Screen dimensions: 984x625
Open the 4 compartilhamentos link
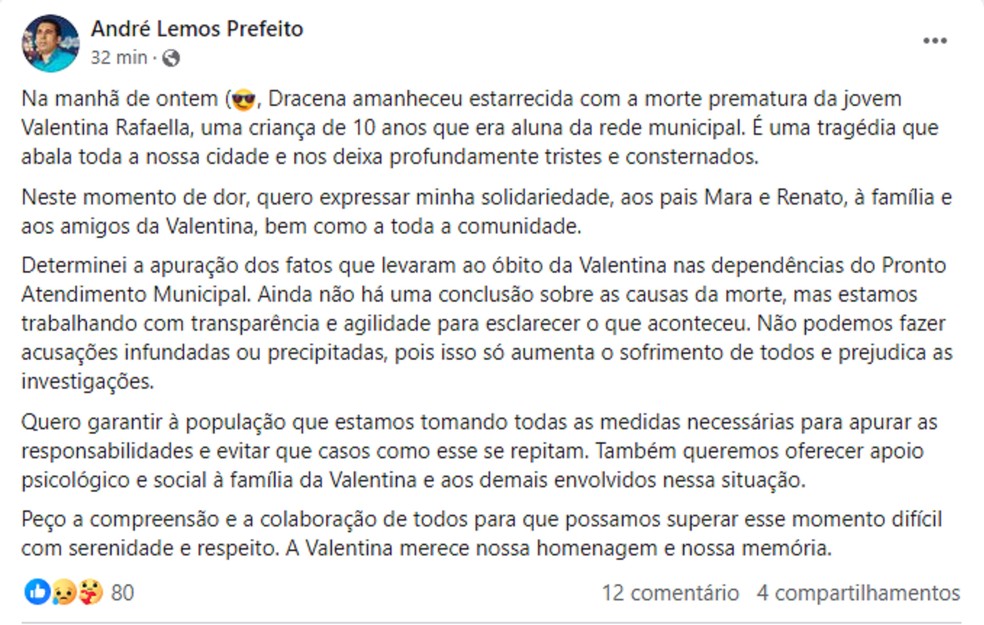(858, 592)
